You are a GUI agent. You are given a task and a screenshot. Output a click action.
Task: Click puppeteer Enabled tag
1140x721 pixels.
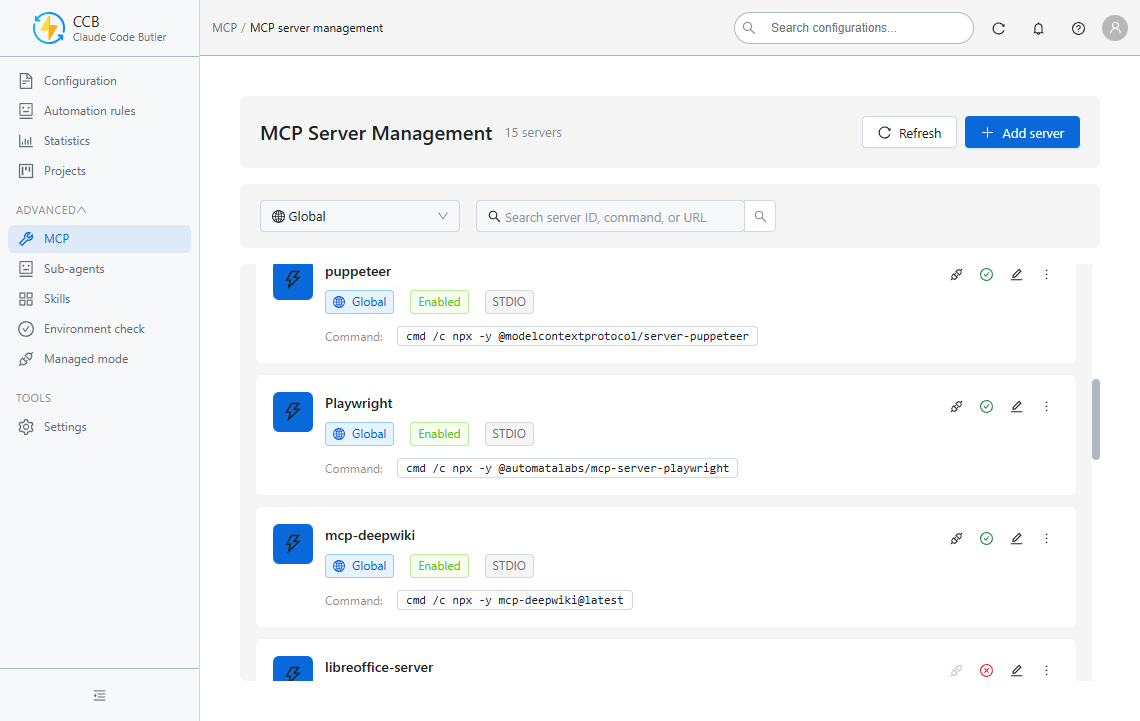tap(439, 302)
